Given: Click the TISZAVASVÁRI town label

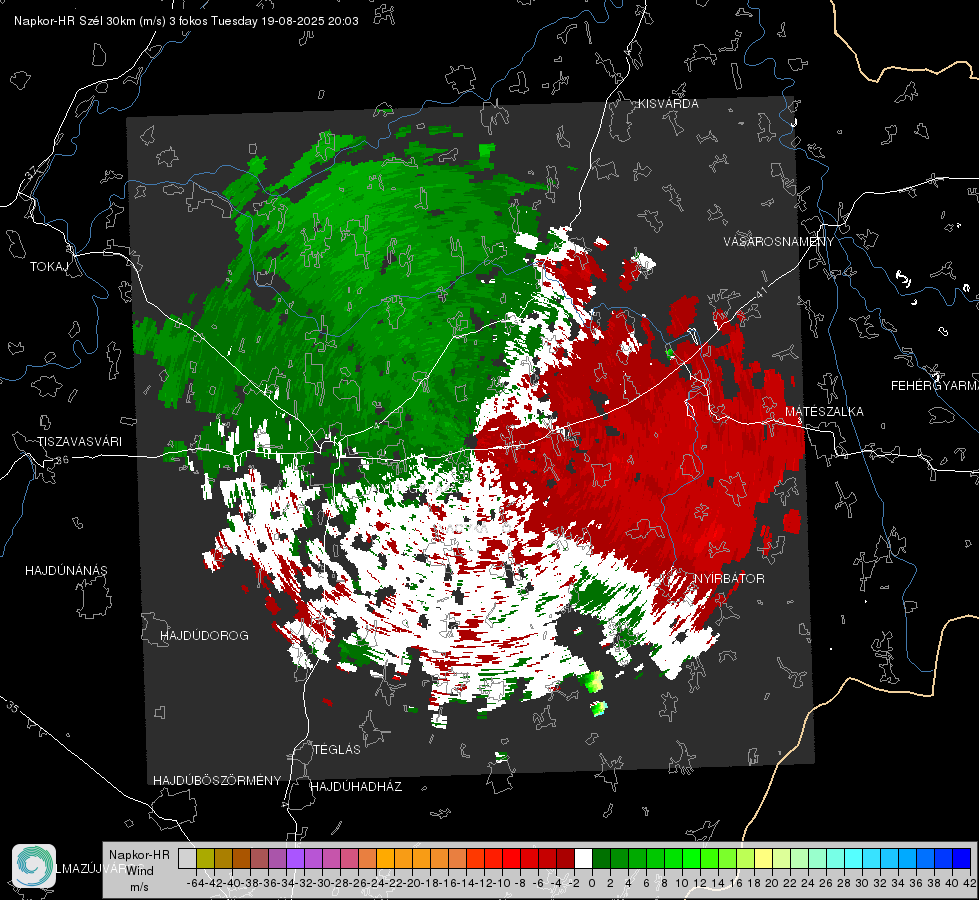Looking at the screenshot, I should pos(79,442).
